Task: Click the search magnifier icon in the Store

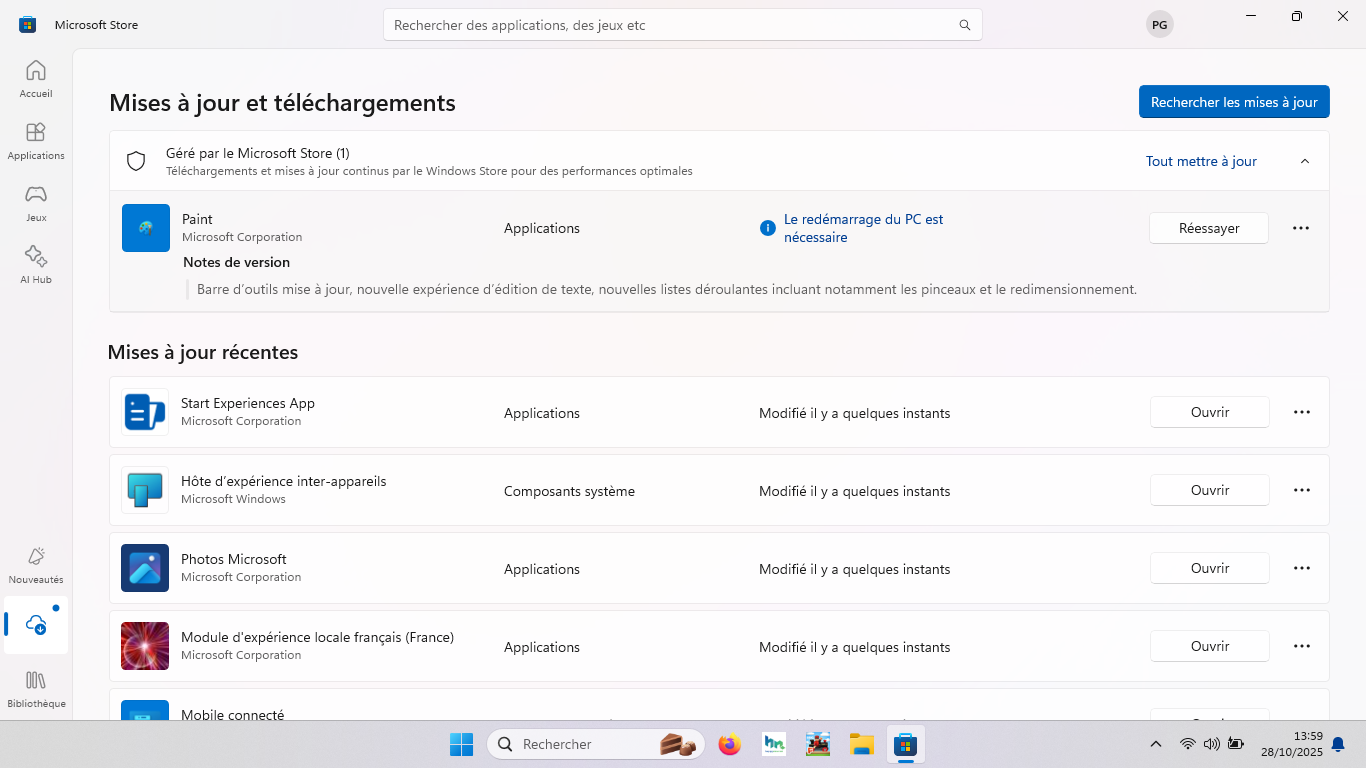Action: coord(965,25)
